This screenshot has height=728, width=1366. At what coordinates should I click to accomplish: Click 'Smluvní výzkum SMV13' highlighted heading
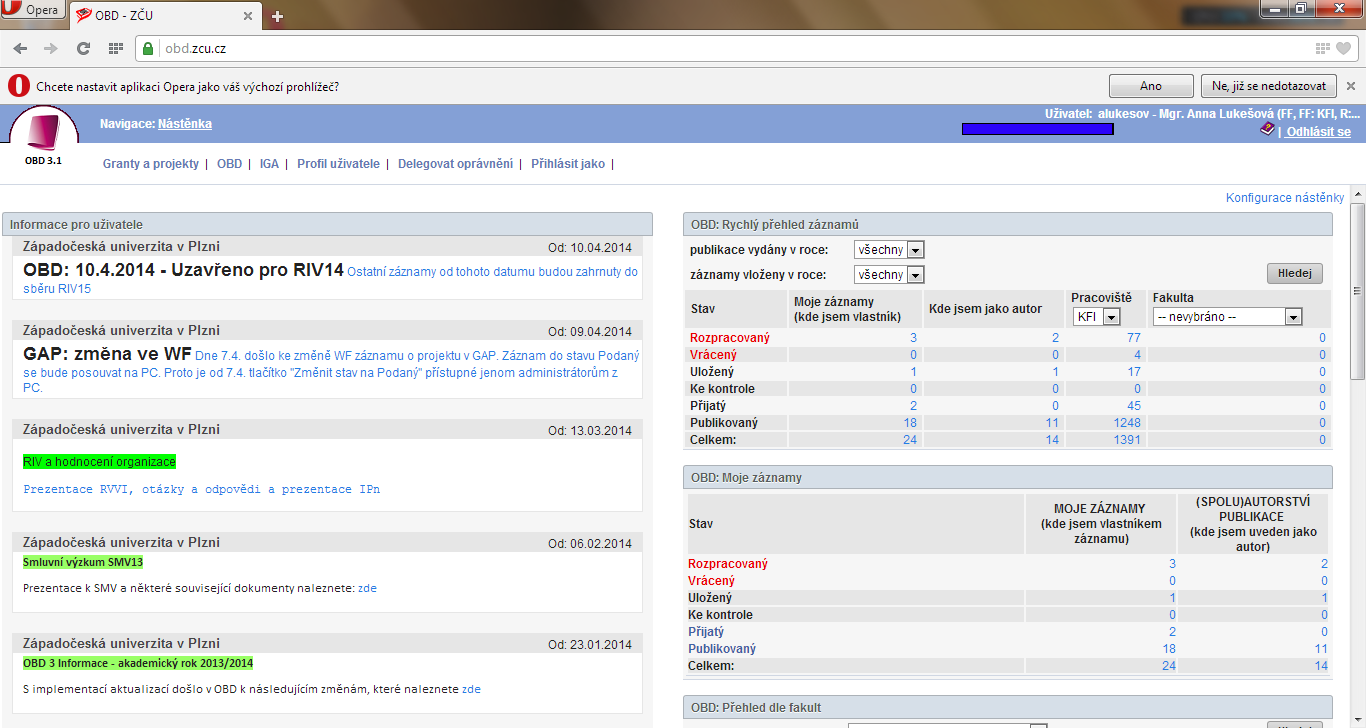[83, 562]
